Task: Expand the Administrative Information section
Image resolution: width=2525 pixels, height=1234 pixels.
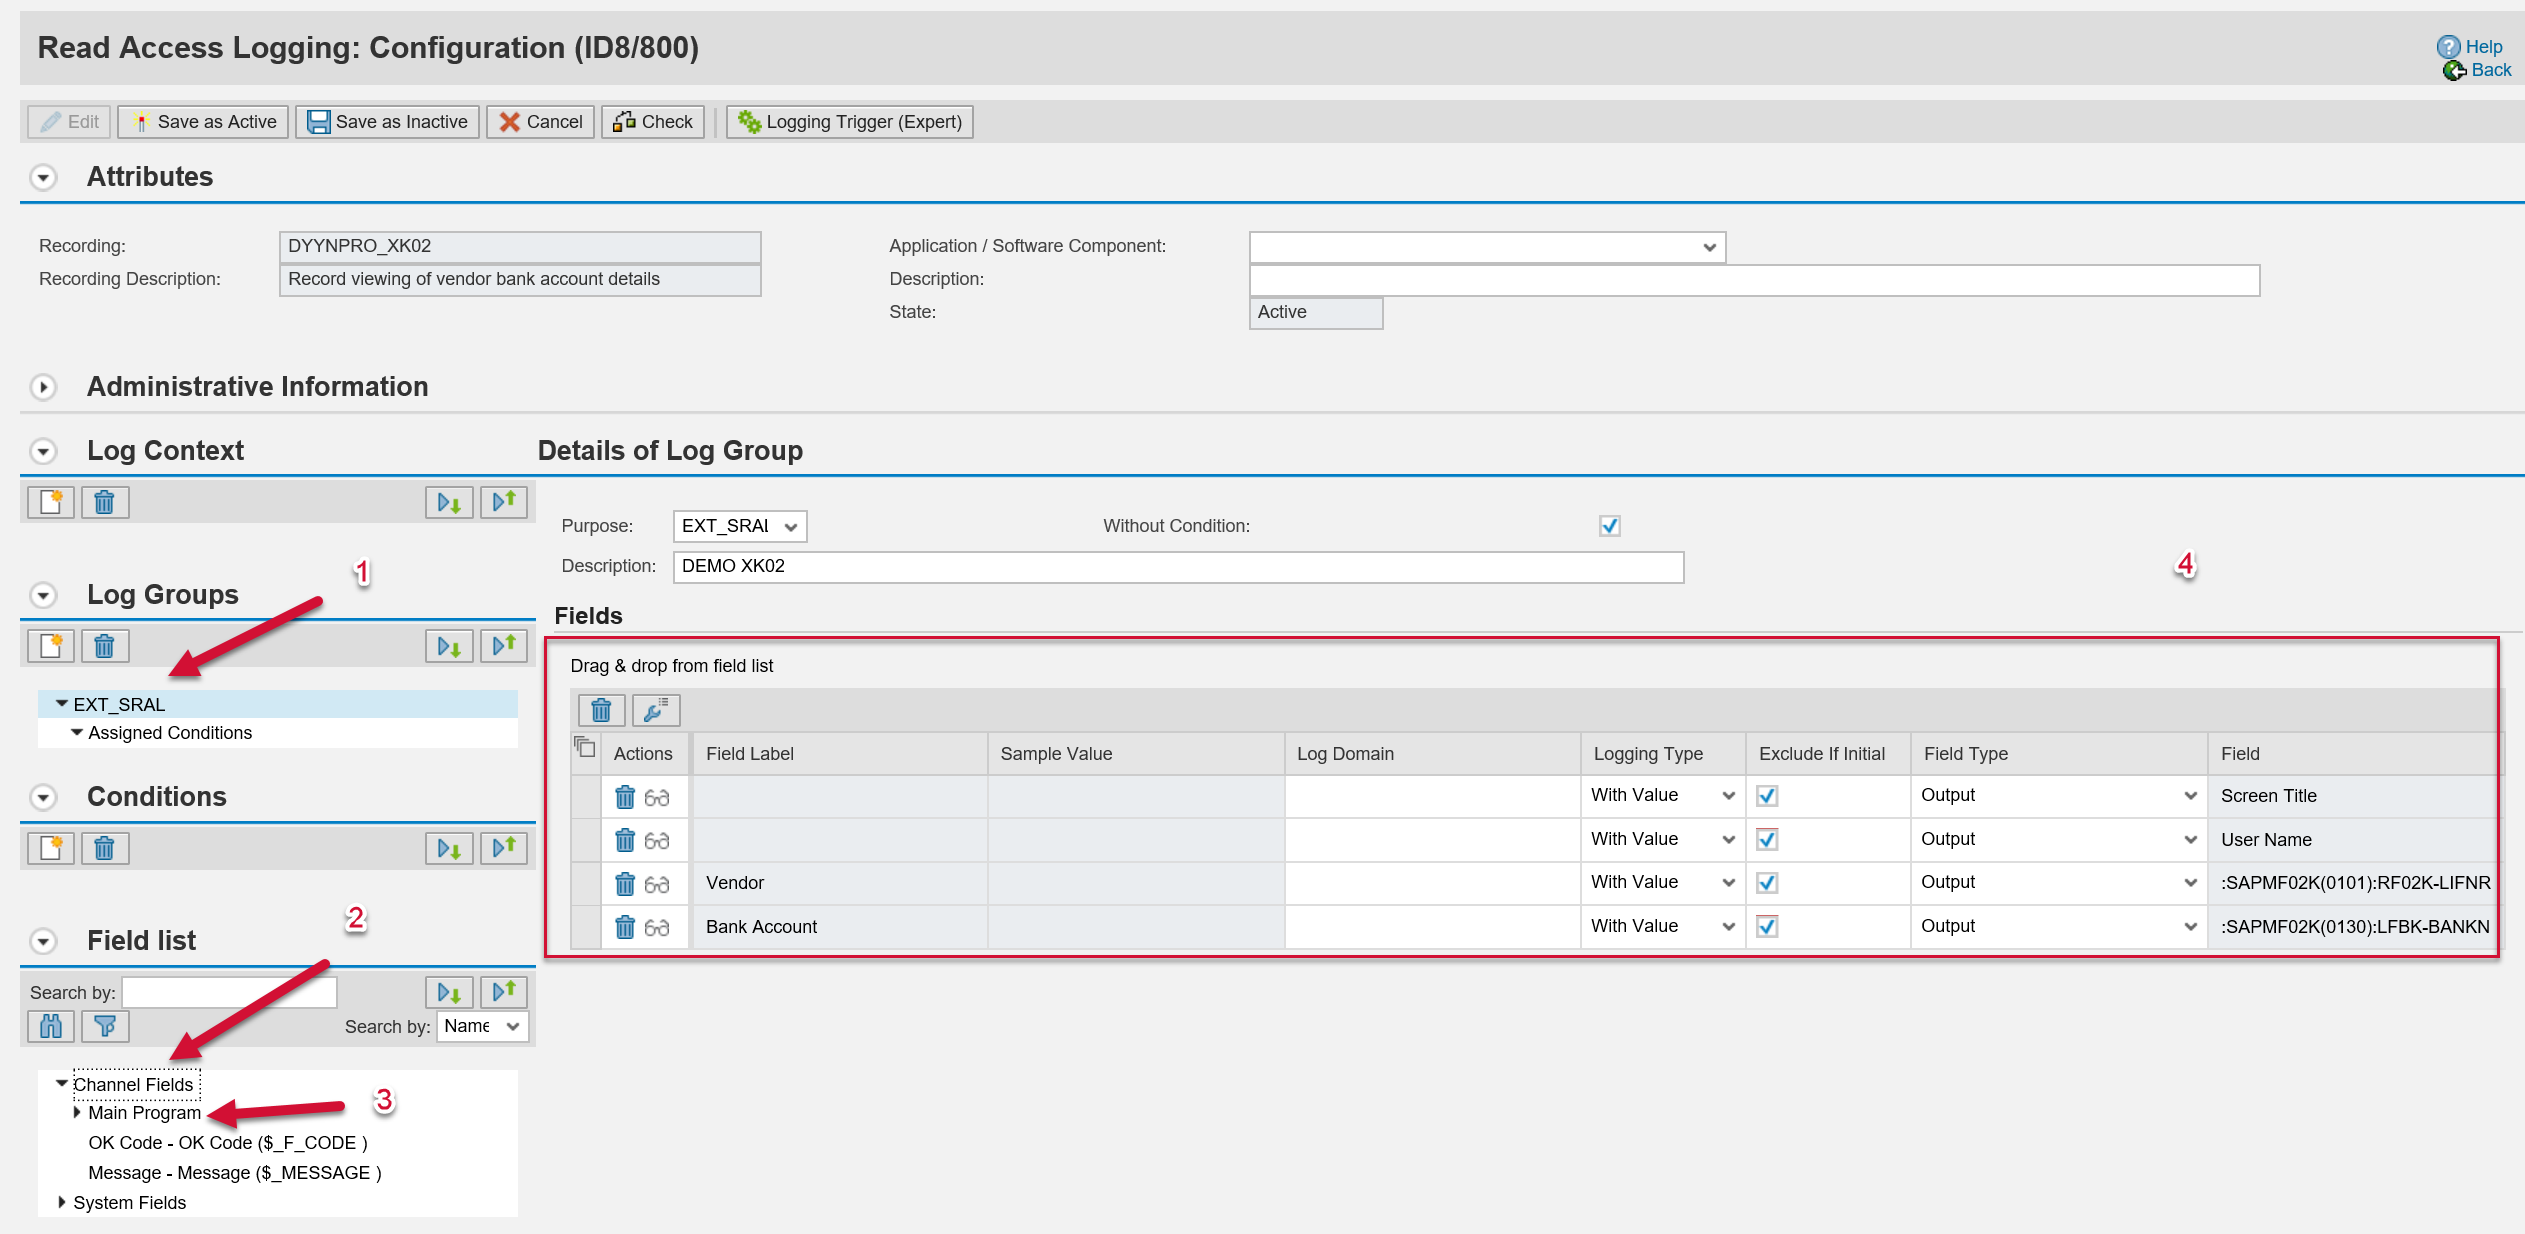Action: [43, 387]
